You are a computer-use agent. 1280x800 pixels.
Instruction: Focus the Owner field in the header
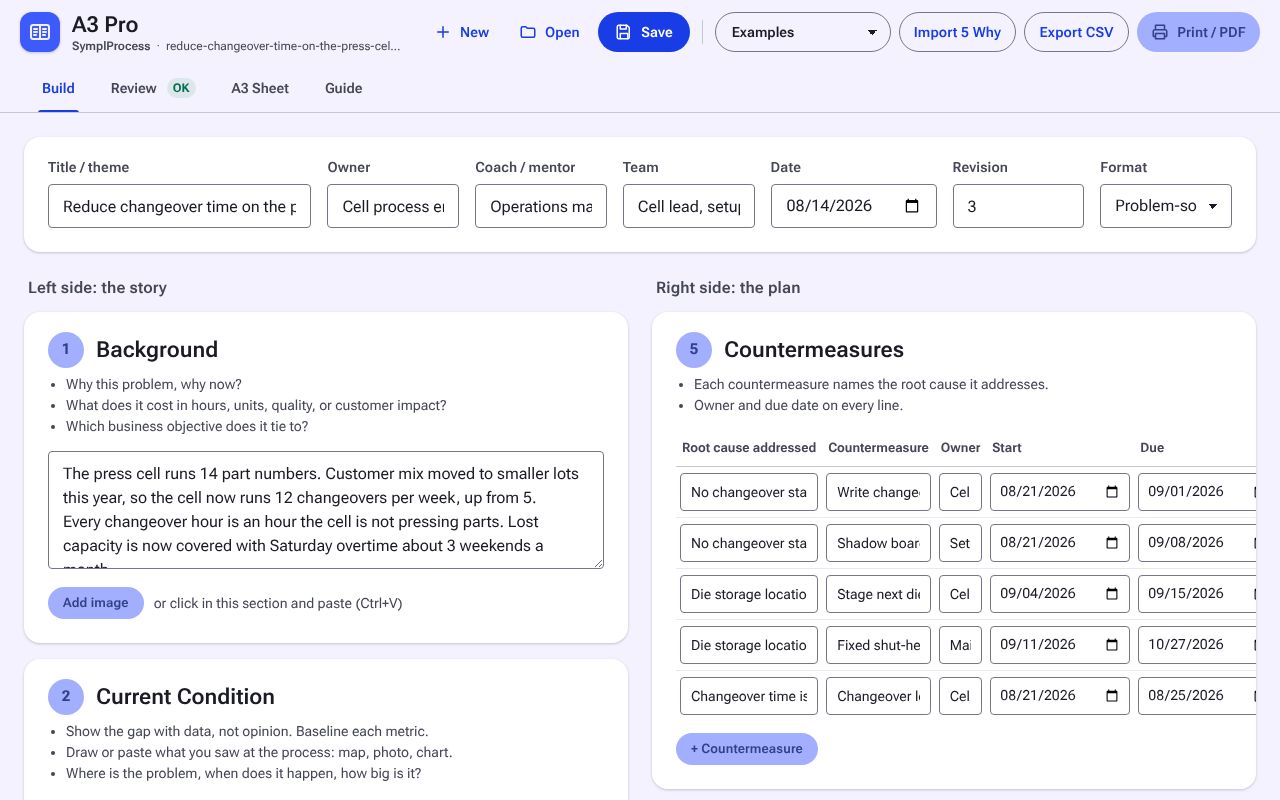(x=393, y=206)
